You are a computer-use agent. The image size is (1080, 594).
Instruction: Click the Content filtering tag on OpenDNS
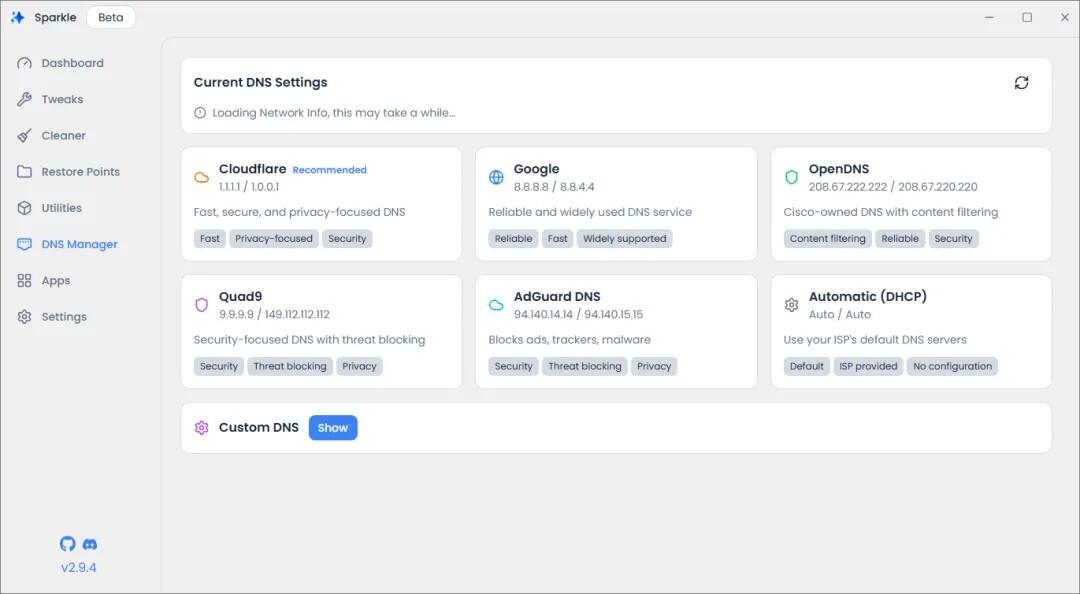coord(827,238)
